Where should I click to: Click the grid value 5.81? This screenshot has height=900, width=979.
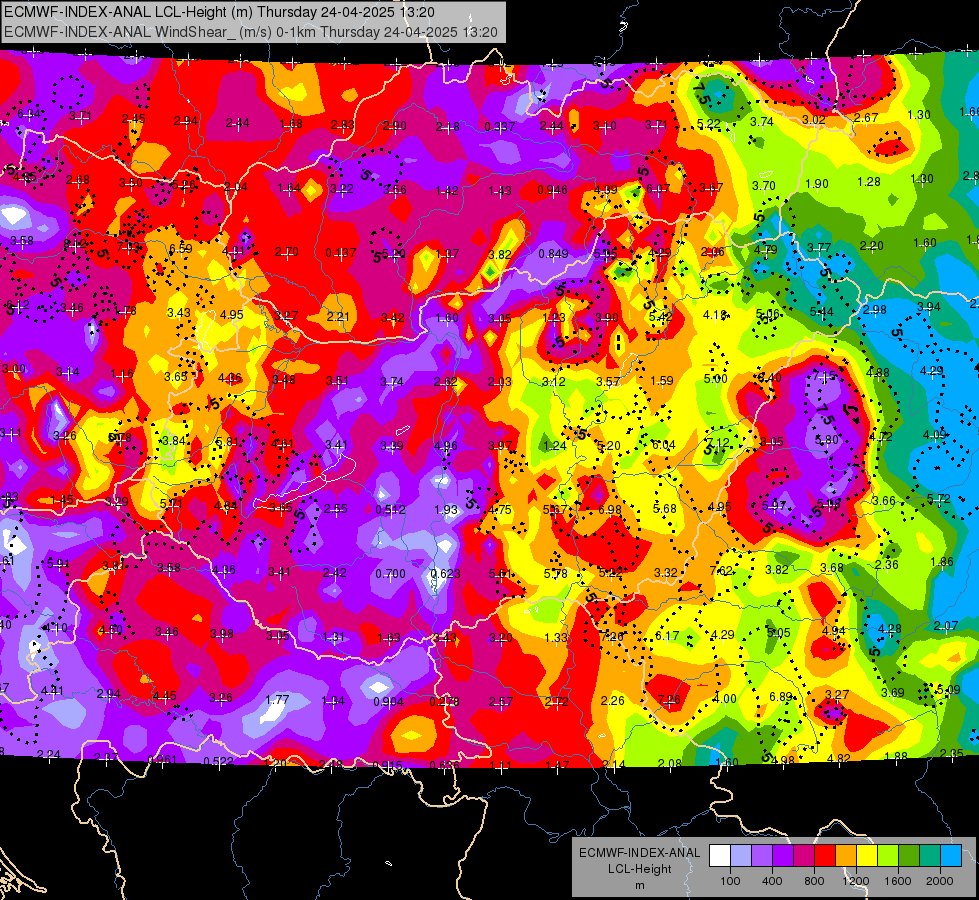[x=227, y=442]
